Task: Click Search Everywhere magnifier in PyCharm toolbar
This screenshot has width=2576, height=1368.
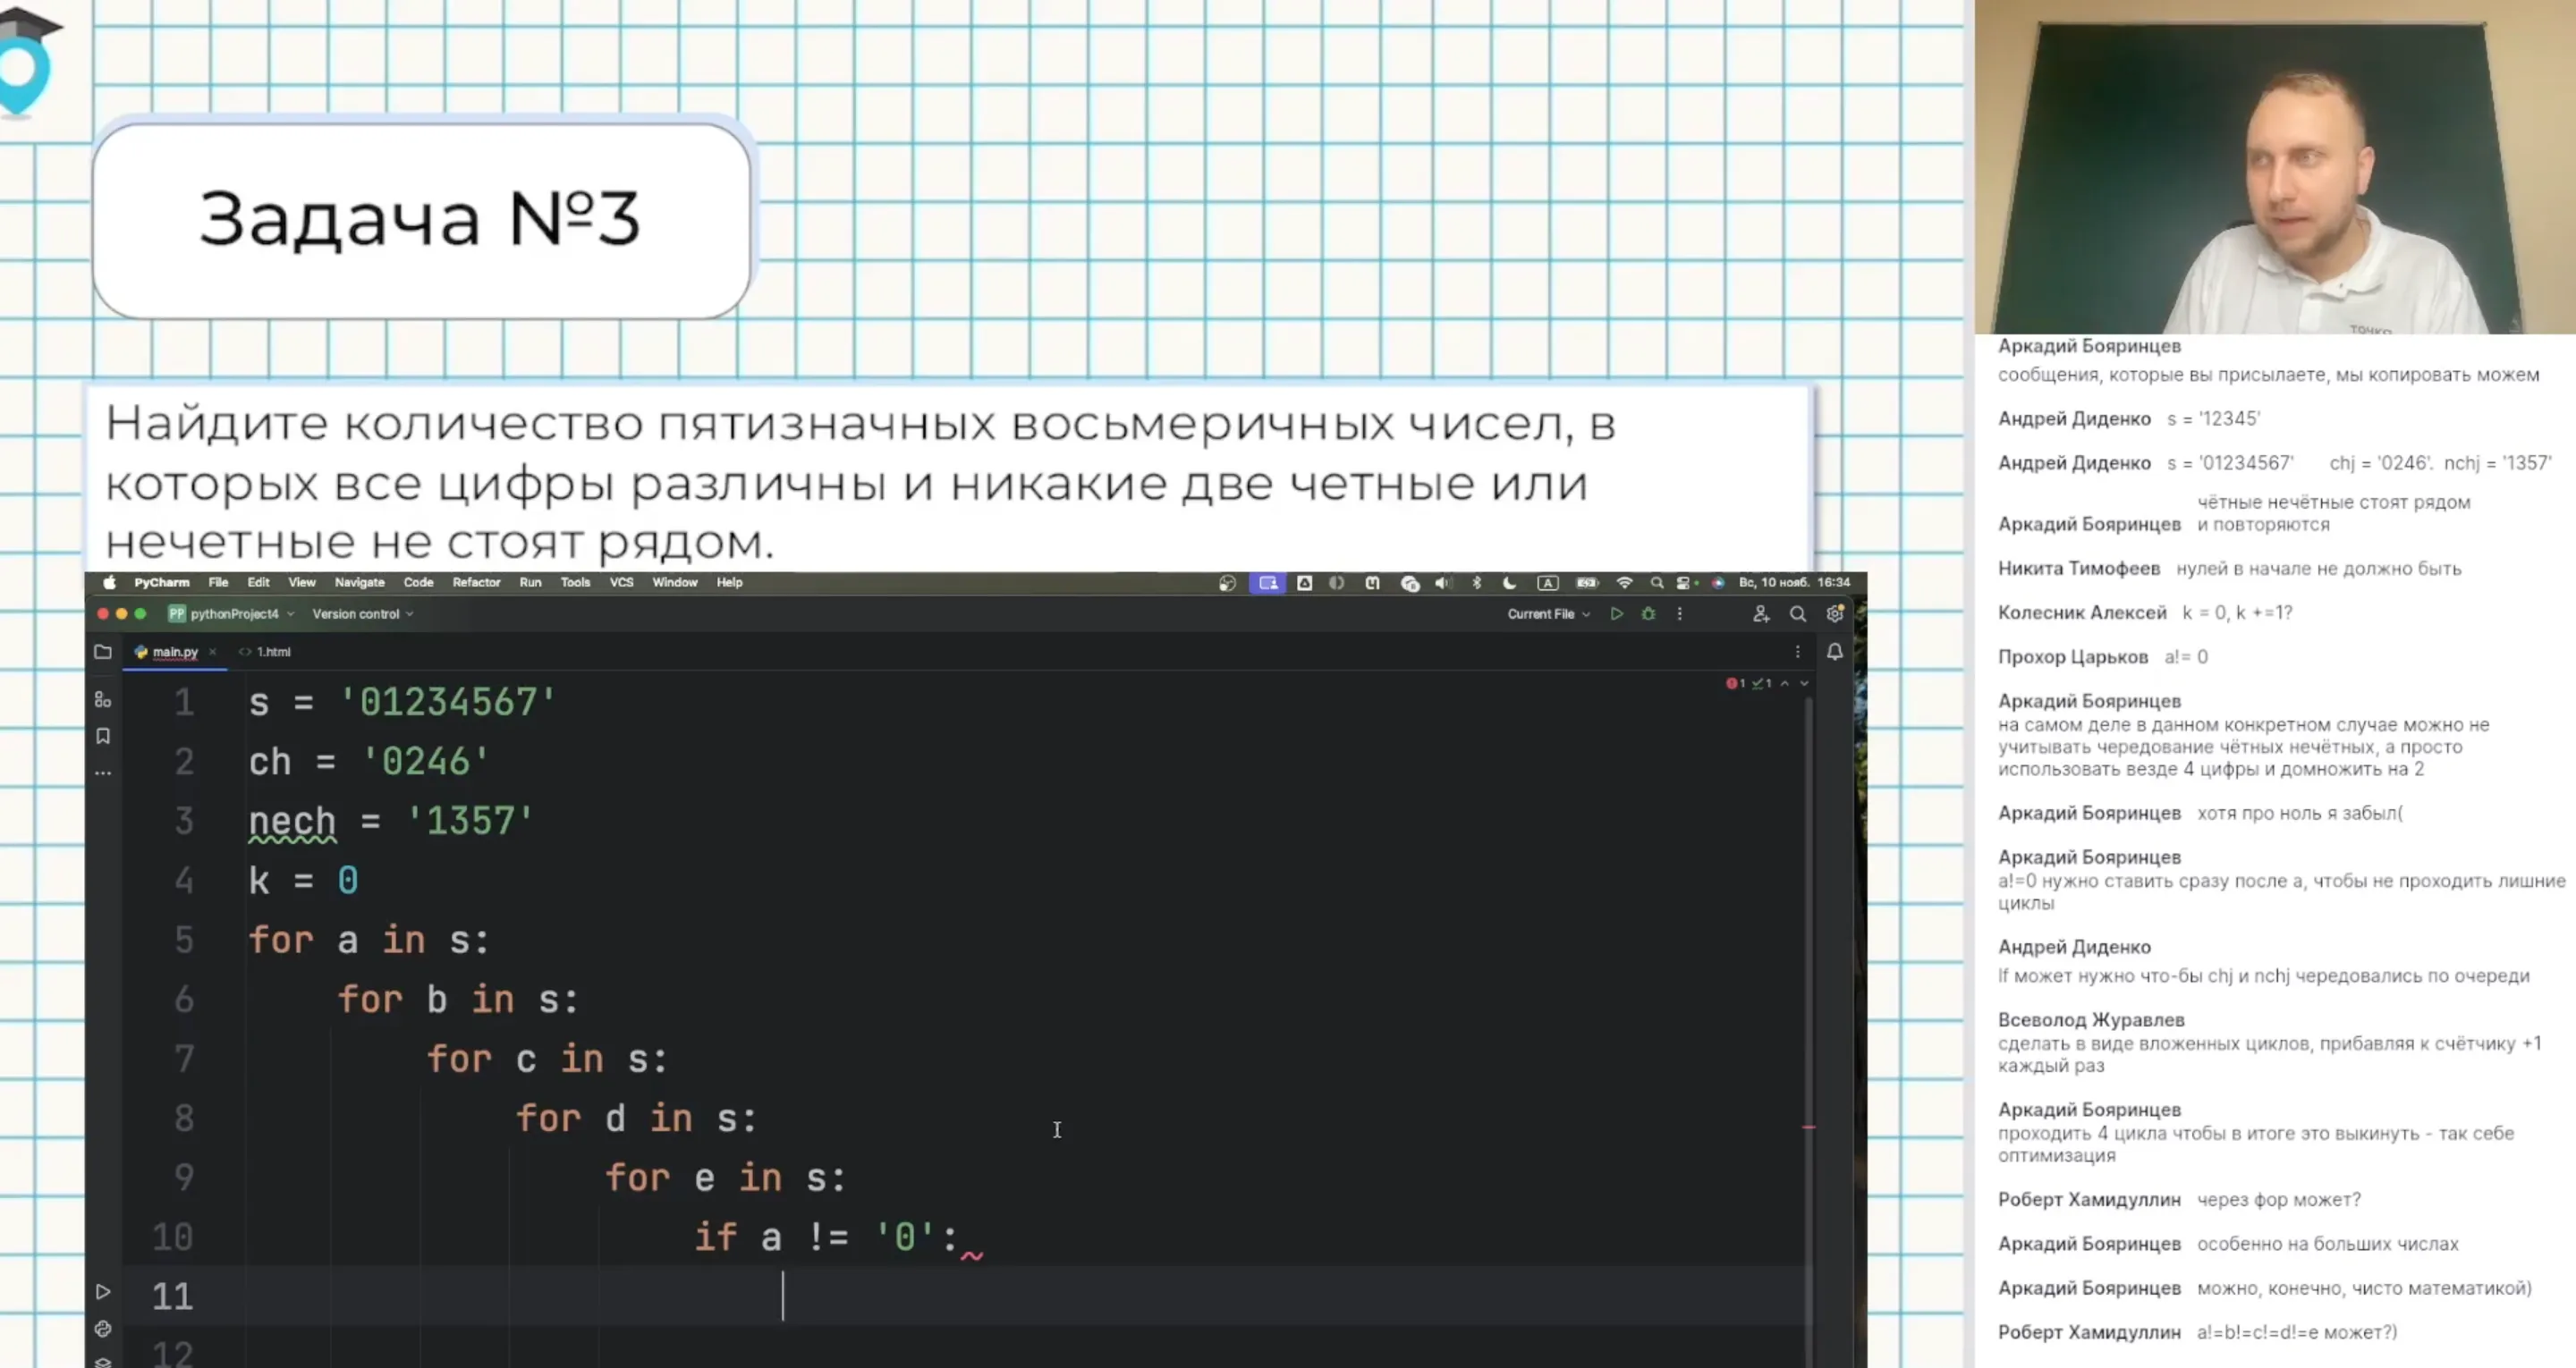Action: (x=1797, y=614)
